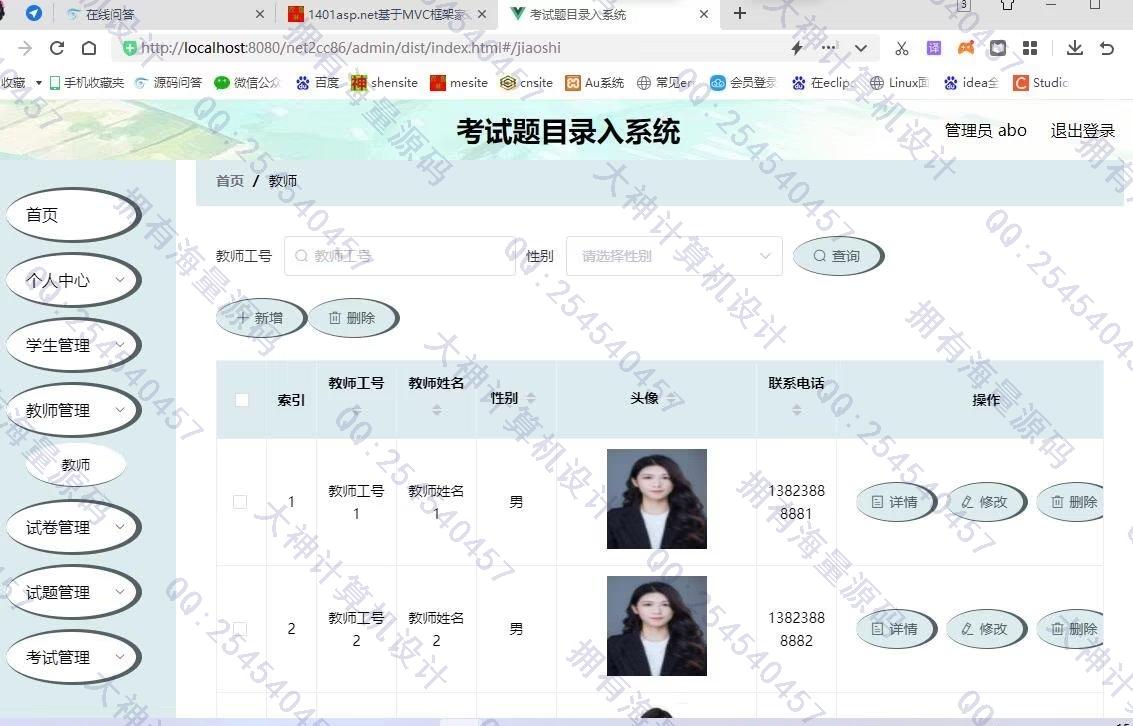Expand the 学生管理 sidebar menu

point(73,345)
